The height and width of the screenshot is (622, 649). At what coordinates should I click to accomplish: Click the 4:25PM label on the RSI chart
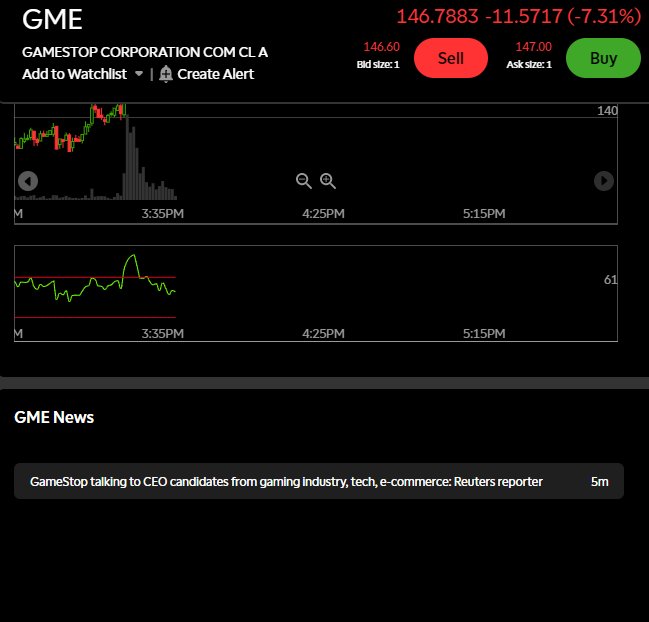point(323,334)
